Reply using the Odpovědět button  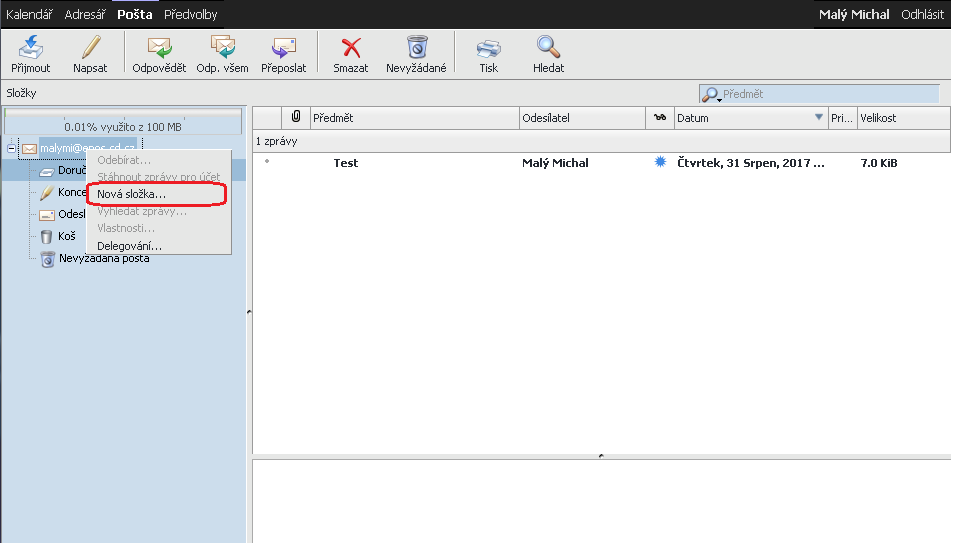click(x=159, y=54)
